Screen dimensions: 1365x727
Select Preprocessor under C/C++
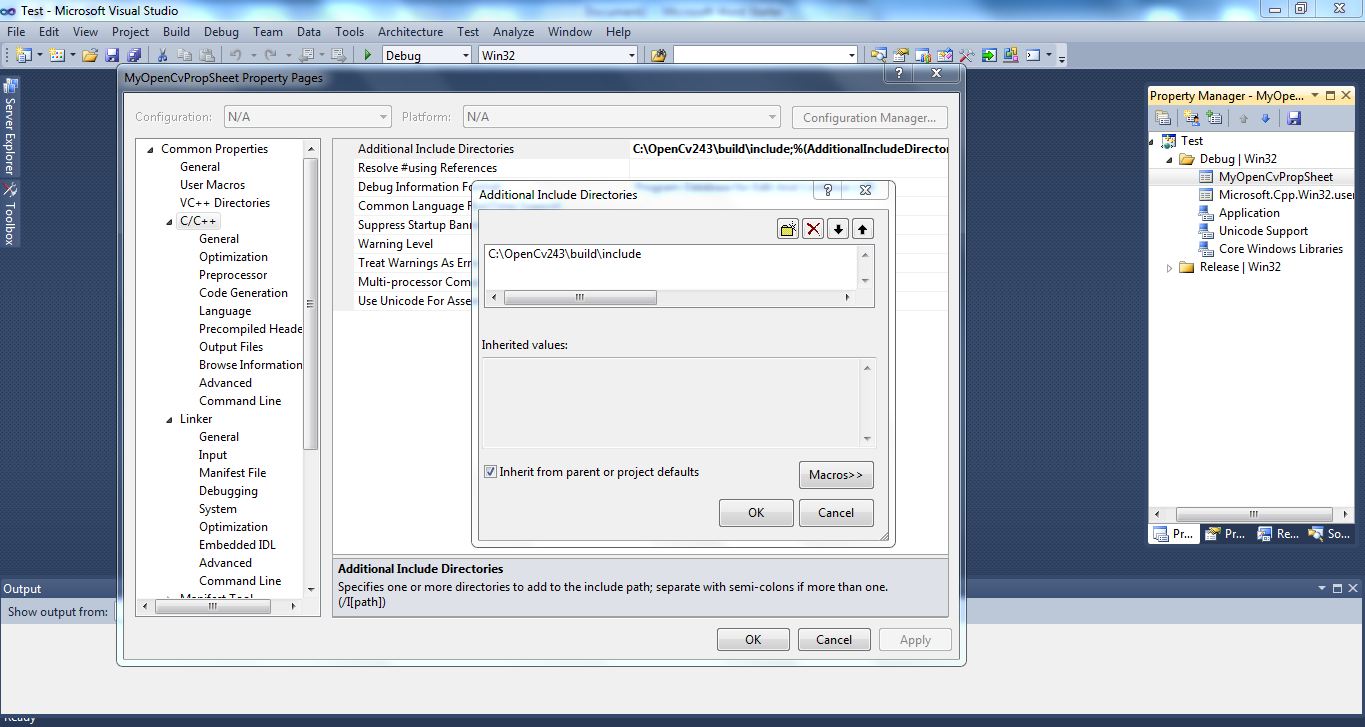[x=233, y=275]
